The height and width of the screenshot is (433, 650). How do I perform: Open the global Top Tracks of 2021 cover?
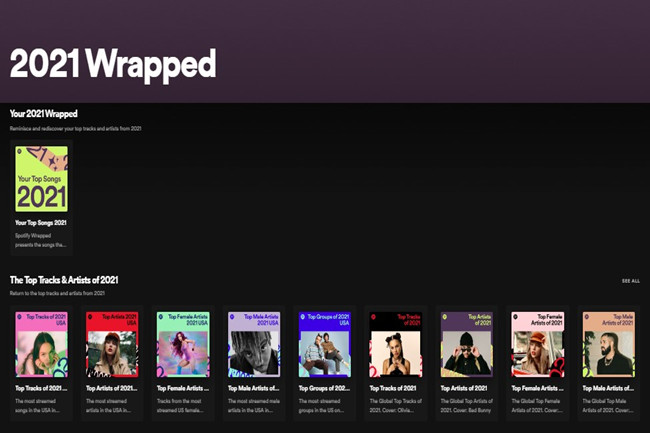click(395, 344)
